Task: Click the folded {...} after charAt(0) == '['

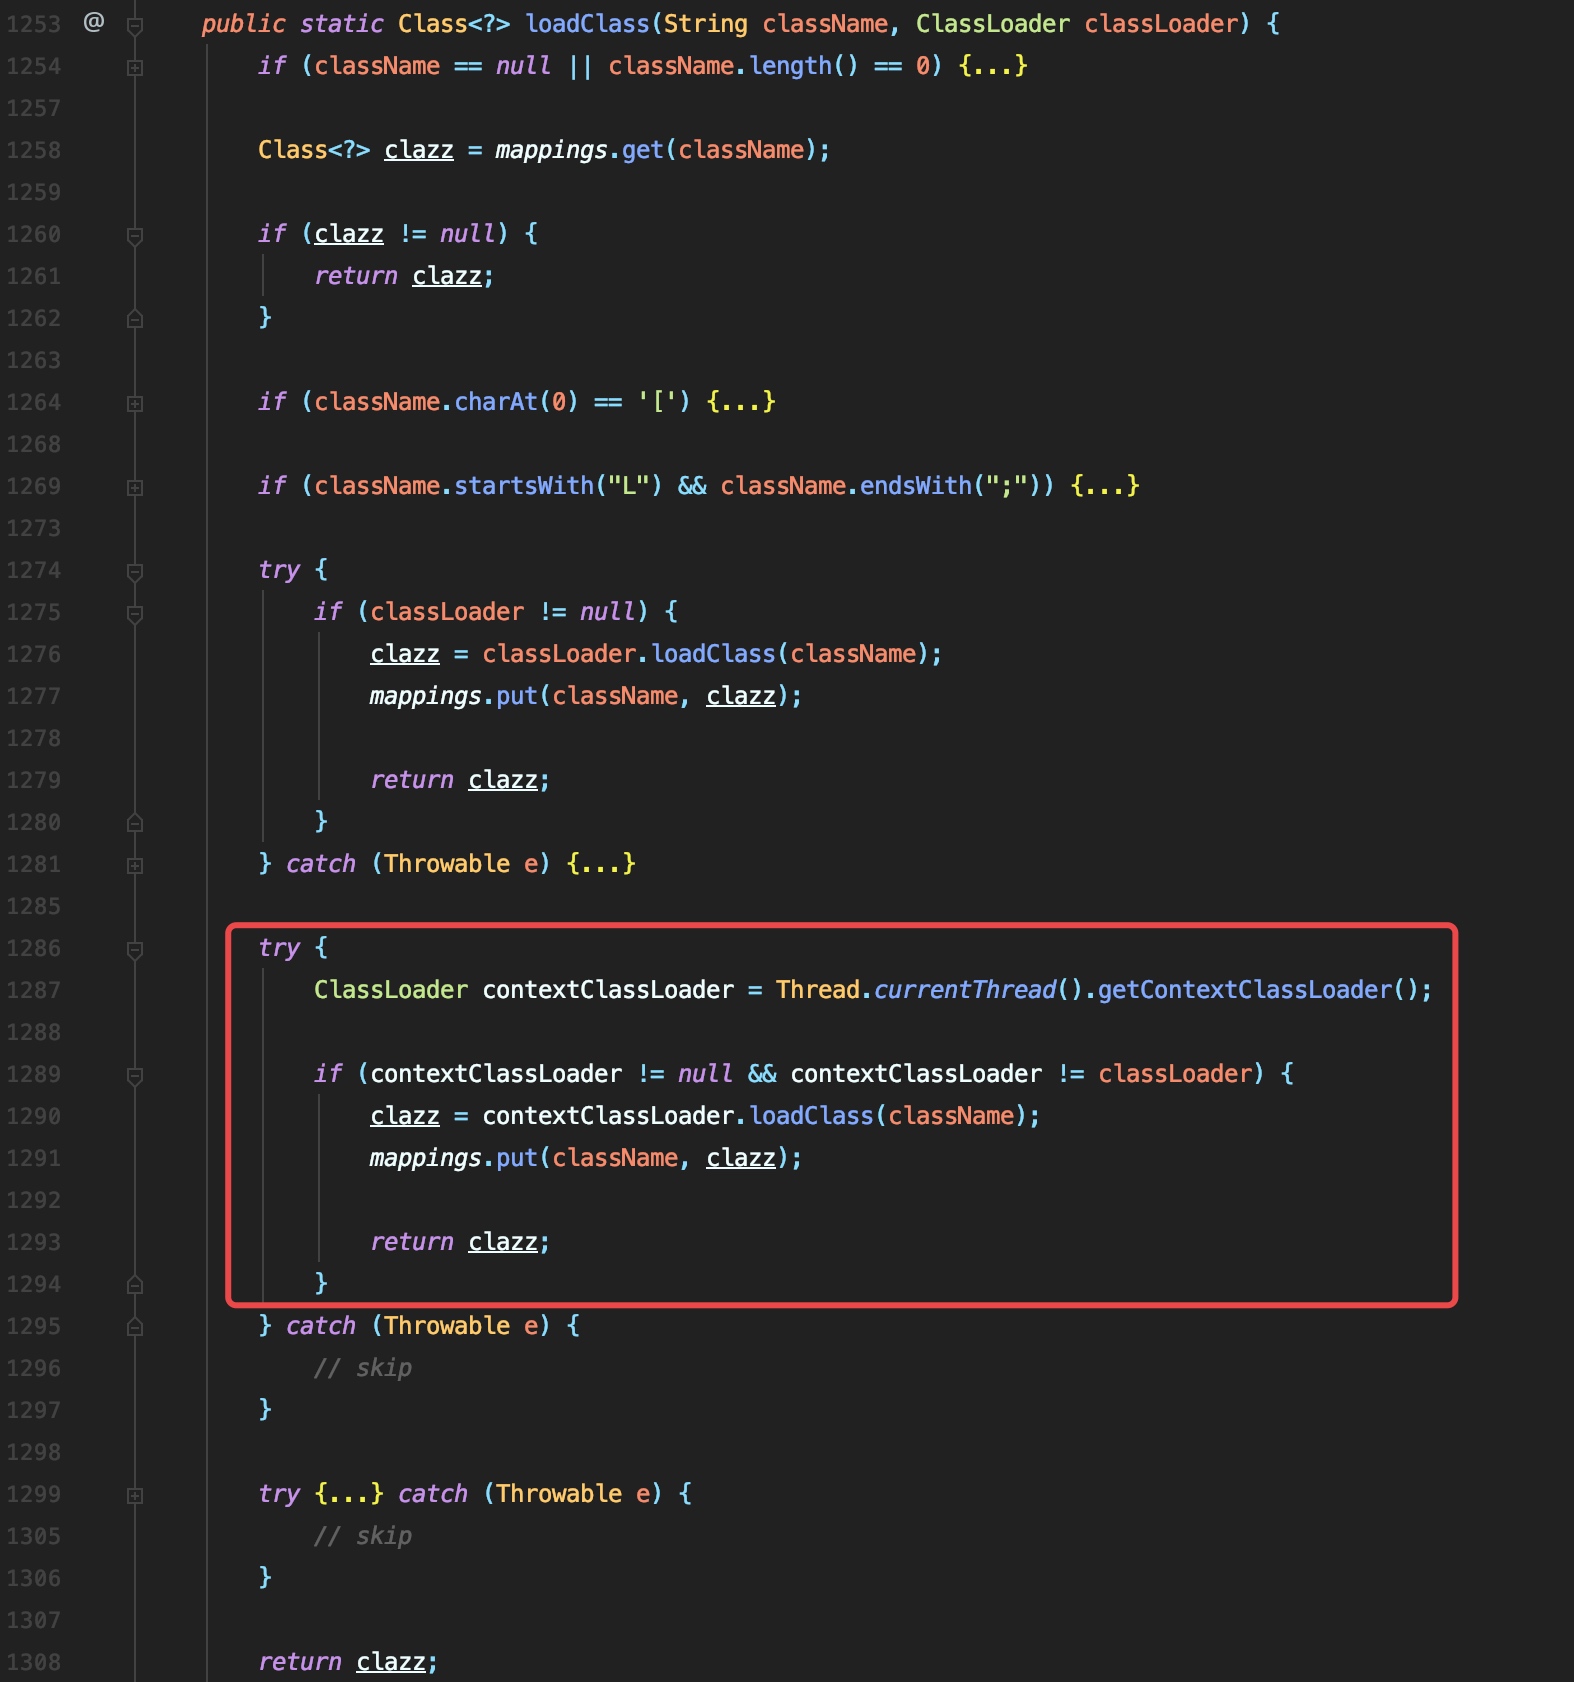Action: coord(741,402)
